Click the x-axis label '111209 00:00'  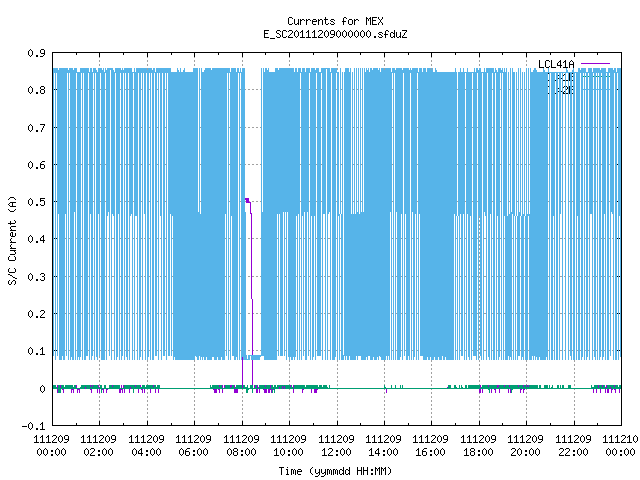[51, 446]
